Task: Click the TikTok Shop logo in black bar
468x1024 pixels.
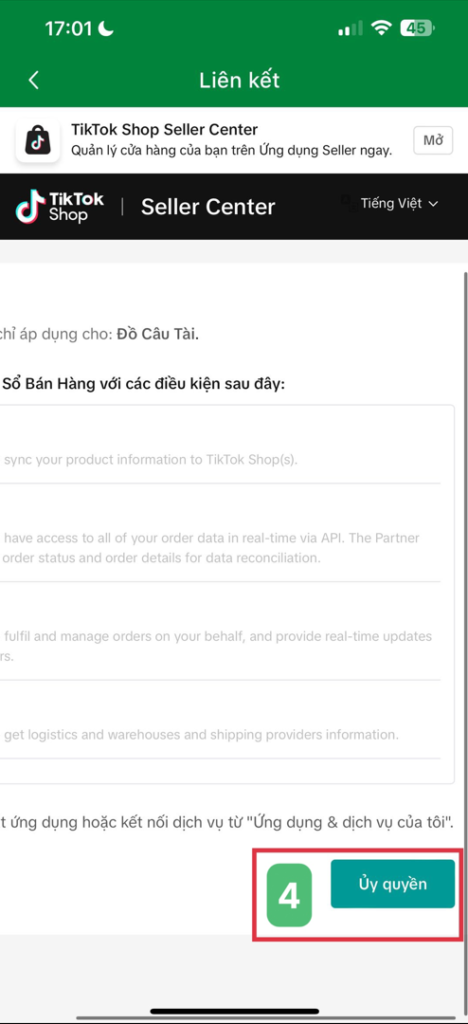Action: coord(59,206)
